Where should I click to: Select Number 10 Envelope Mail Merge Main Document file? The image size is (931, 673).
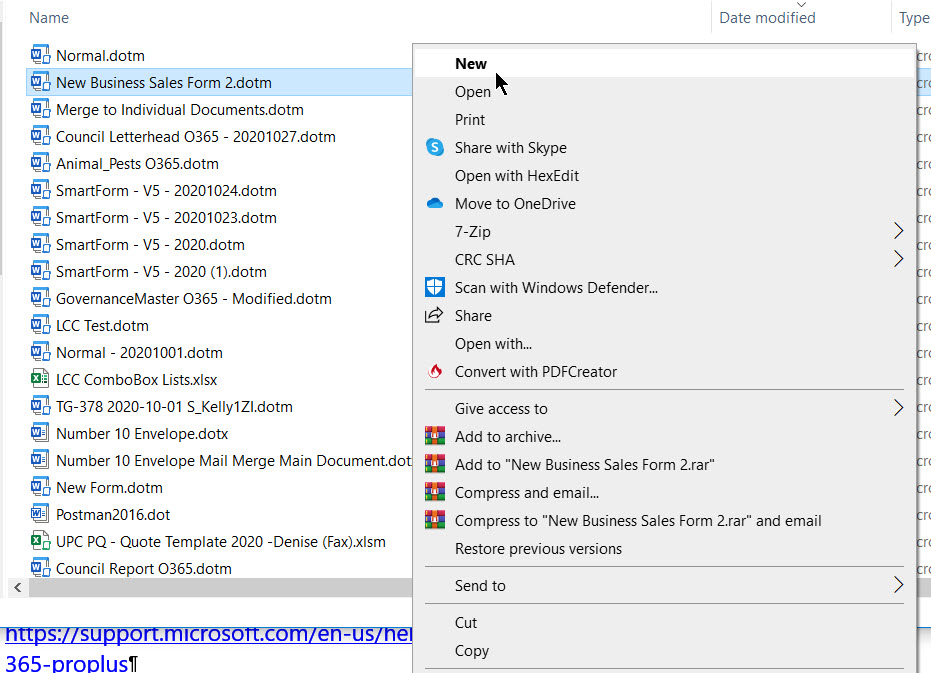pyautogui.click(x=233, y=460)
